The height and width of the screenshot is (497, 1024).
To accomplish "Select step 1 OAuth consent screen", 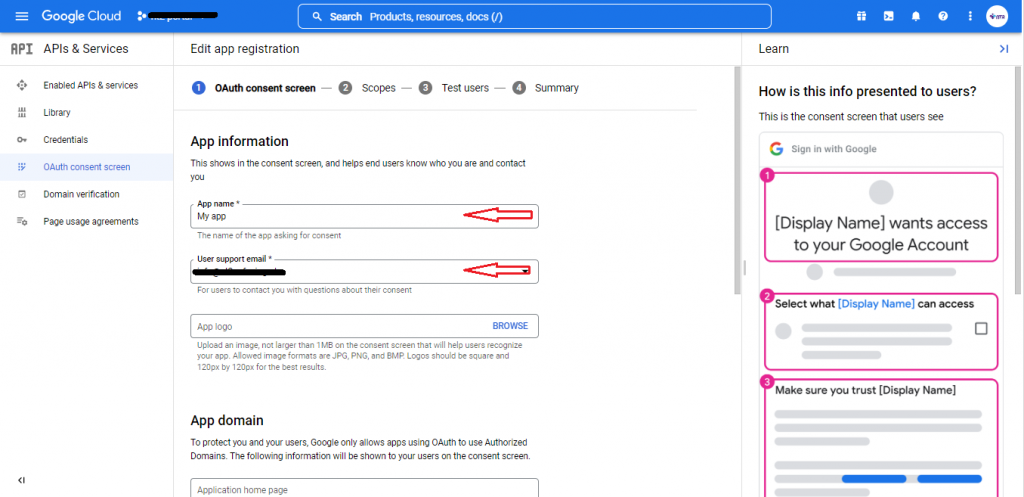I will (x=254, y=88).
